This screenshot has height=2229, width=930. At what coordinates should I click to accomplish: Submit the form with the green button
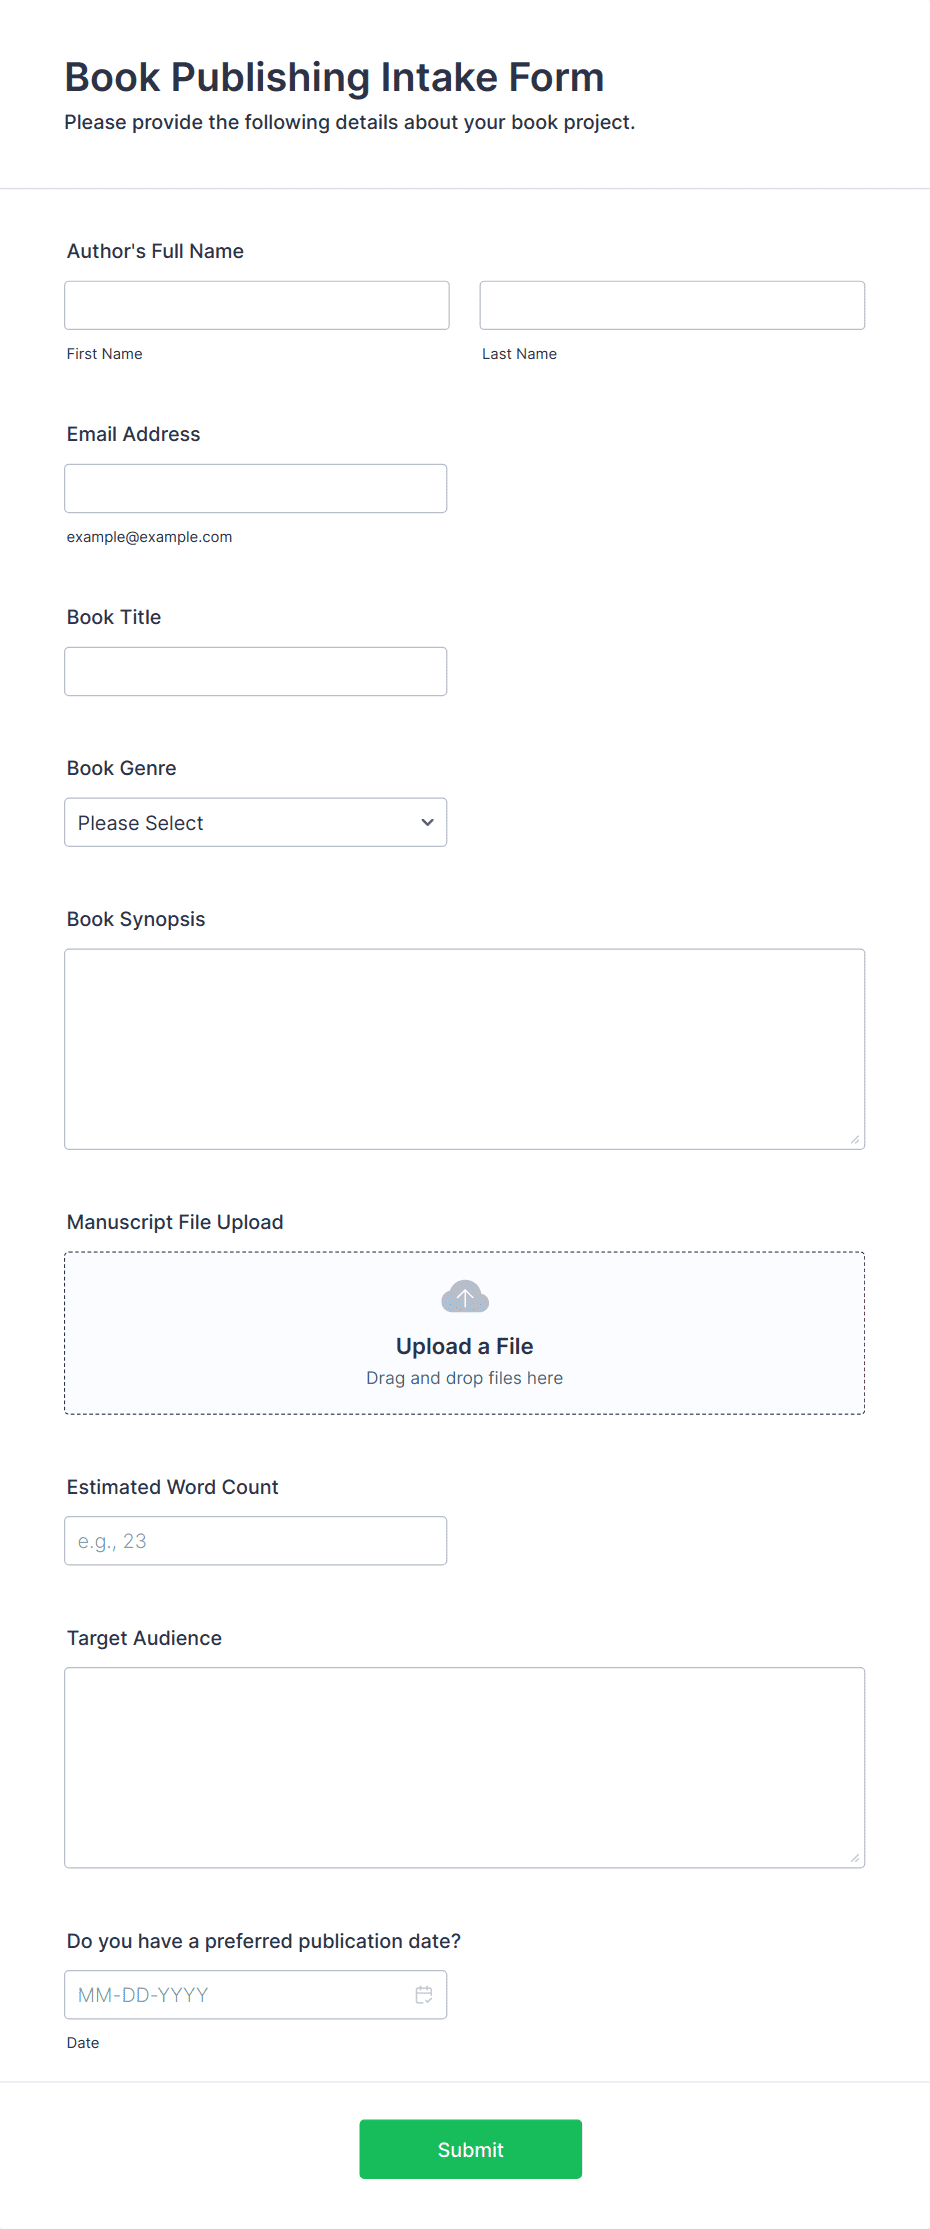point(471,2149)
